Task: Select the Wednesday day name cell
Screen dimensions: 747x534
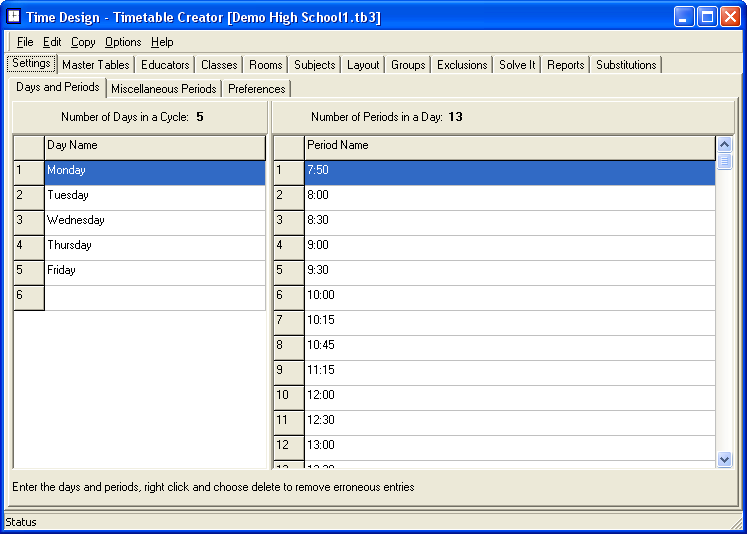Action: pyautogui.click(x=155, y=220)
